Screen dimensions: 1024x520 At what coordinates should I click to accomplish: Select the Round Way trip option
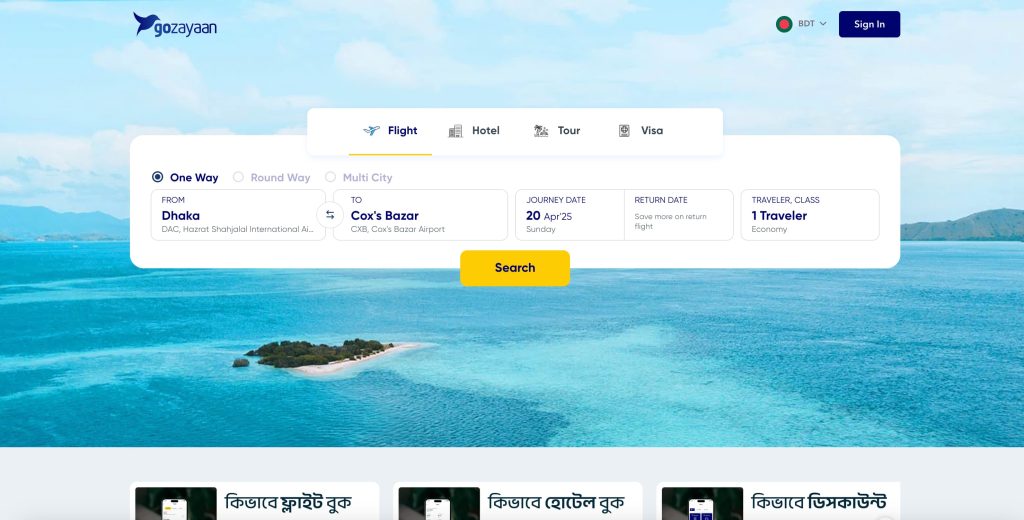pyautogui.click(x=272, y=177)
